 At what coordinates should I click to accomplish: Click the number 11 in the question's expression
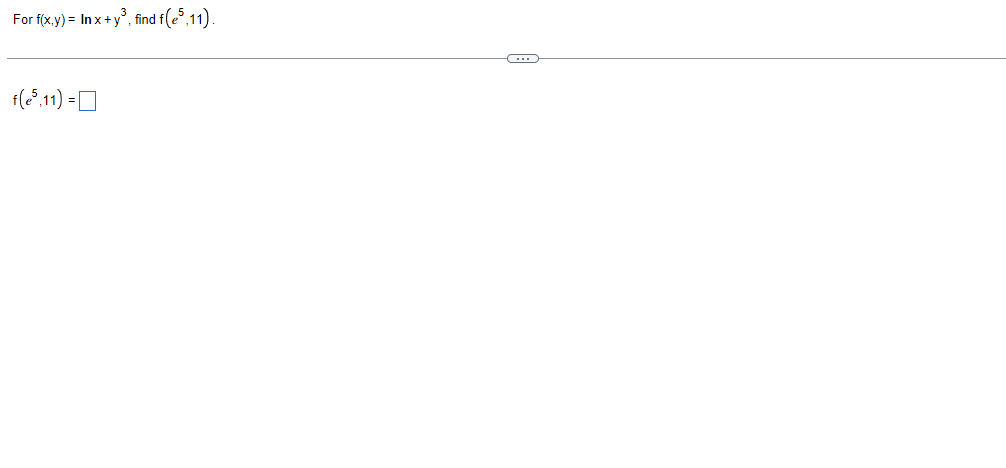195,21
